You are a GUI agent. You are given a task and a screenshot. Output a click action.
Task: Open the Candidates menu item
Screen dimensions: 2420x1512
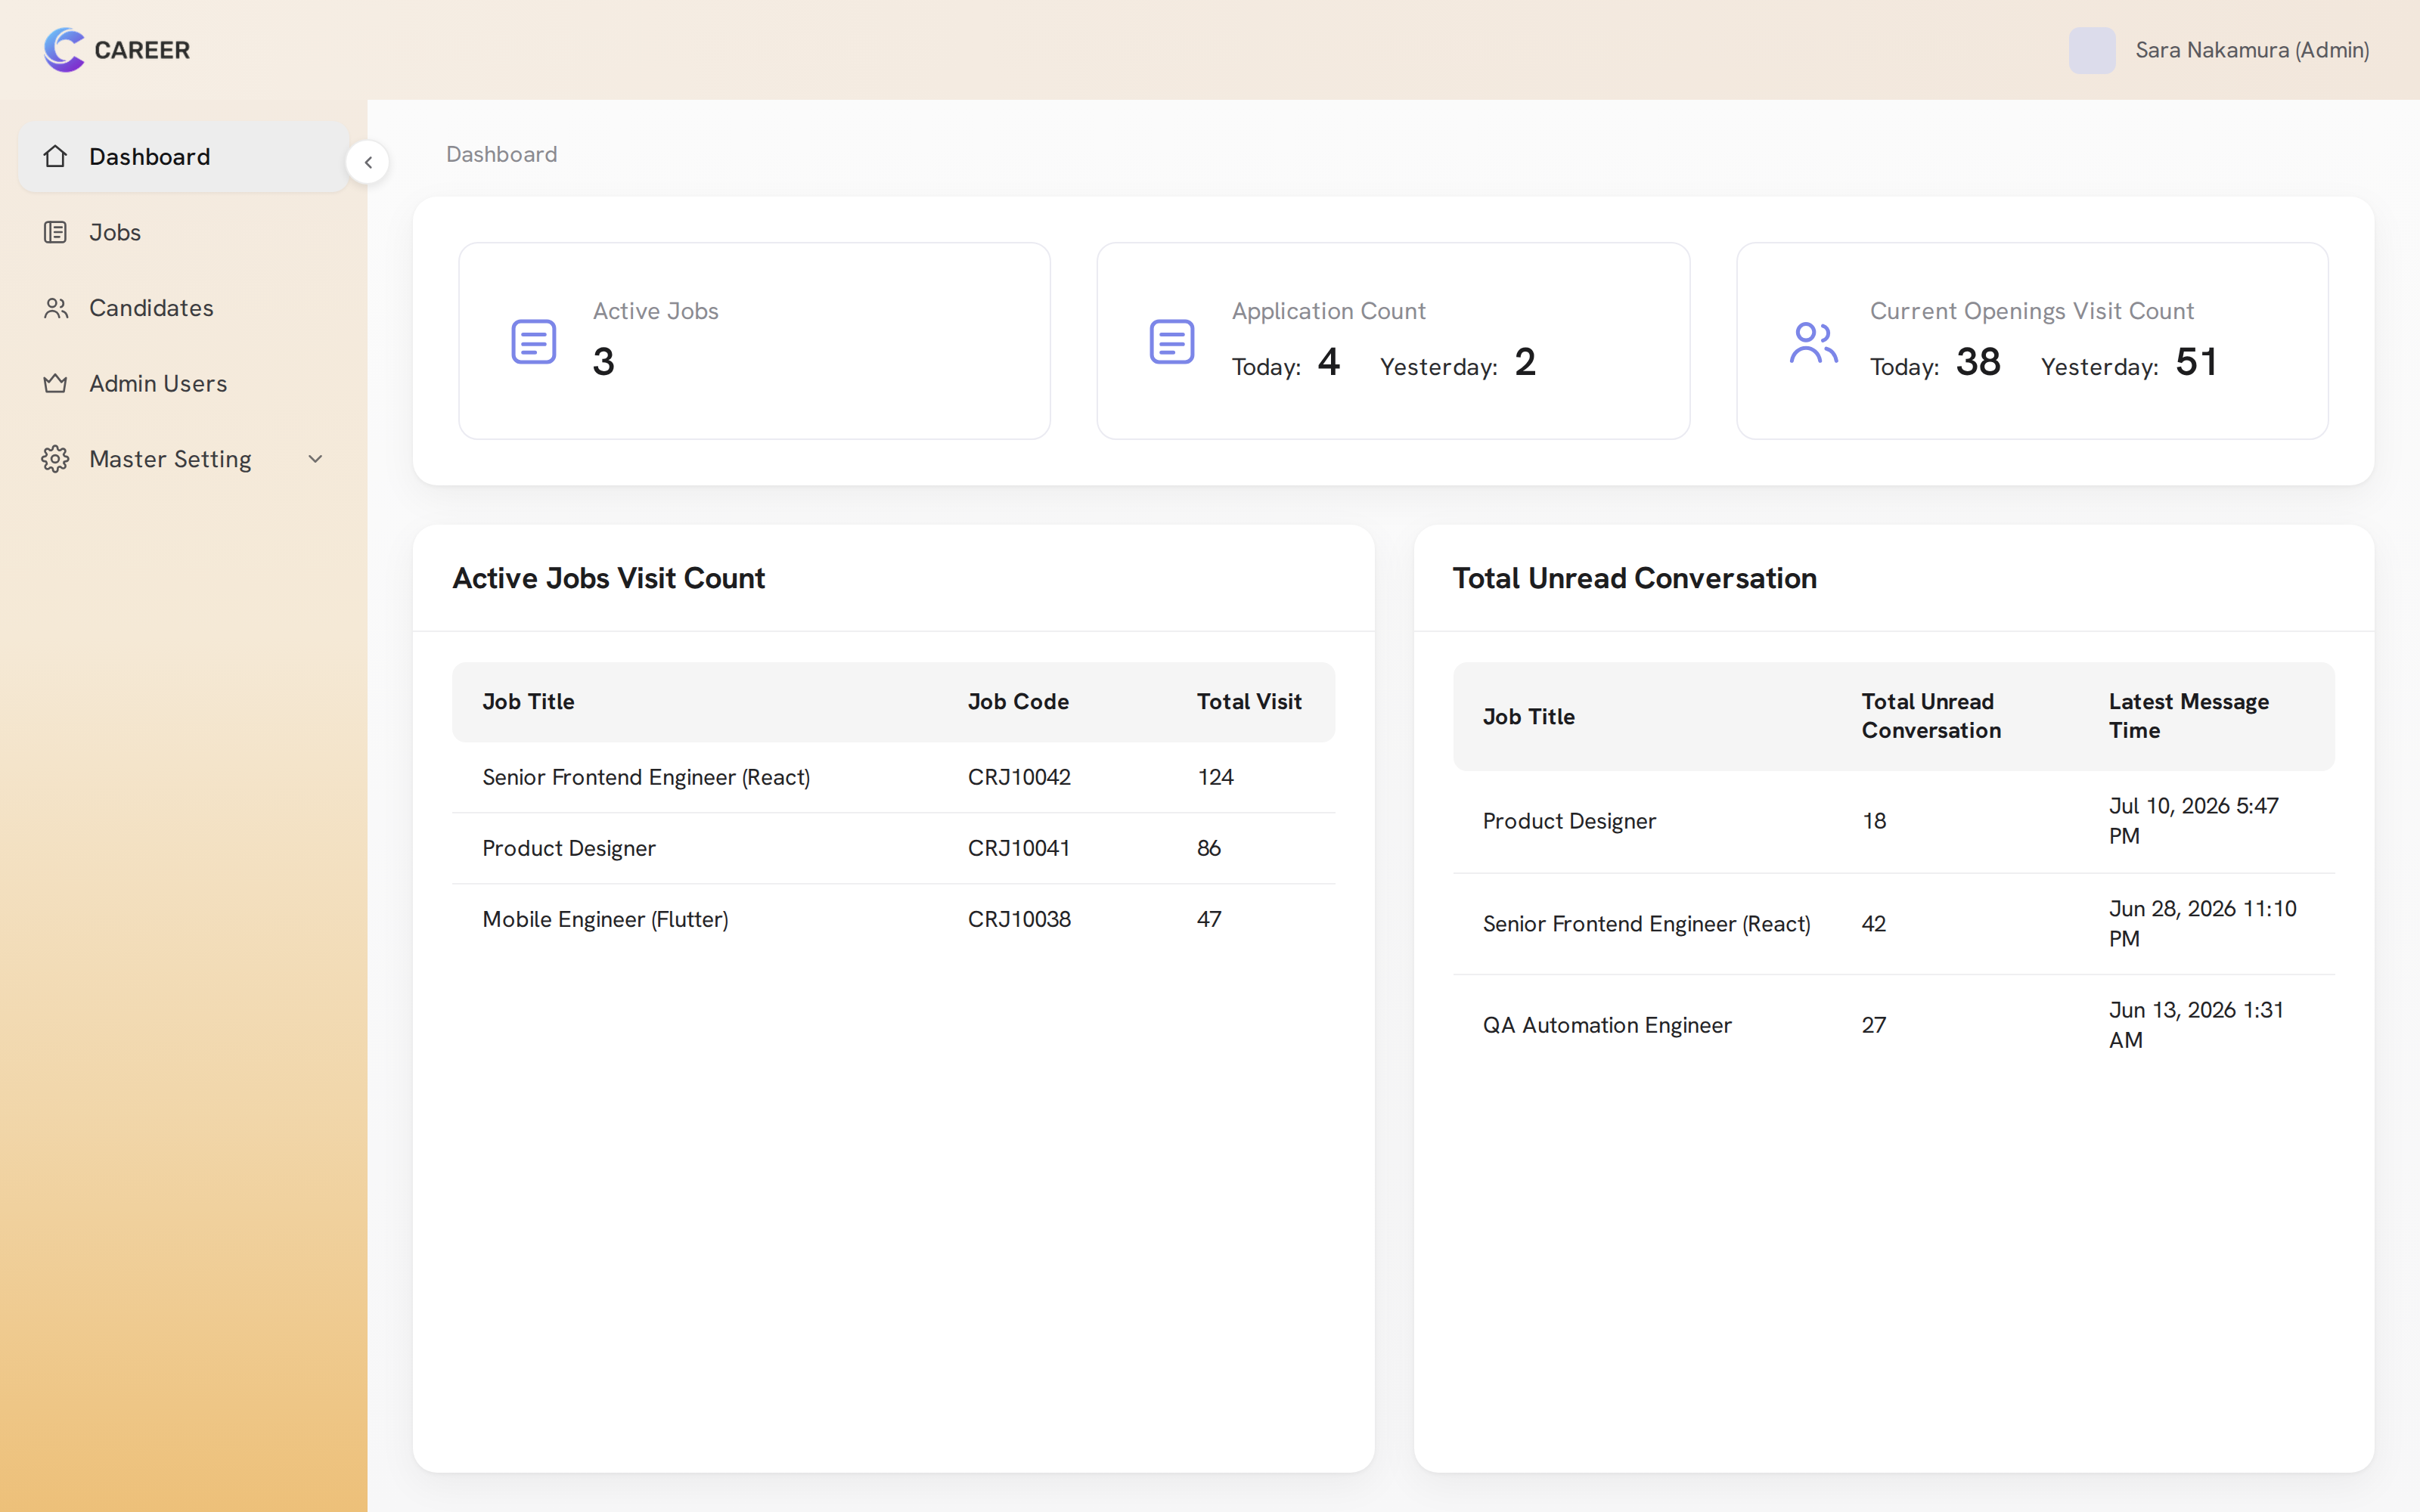(184, 308)
